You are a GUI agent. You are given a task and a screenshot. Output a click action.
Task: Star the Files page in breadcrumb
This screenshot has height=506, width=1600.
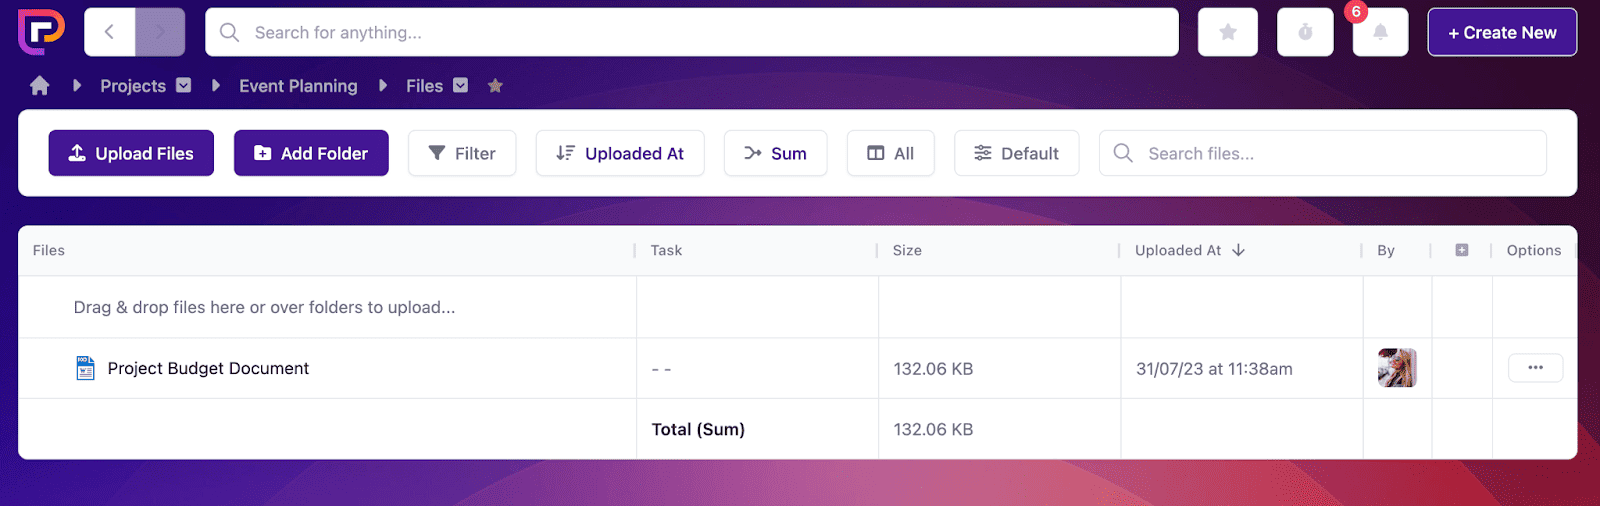495,86
